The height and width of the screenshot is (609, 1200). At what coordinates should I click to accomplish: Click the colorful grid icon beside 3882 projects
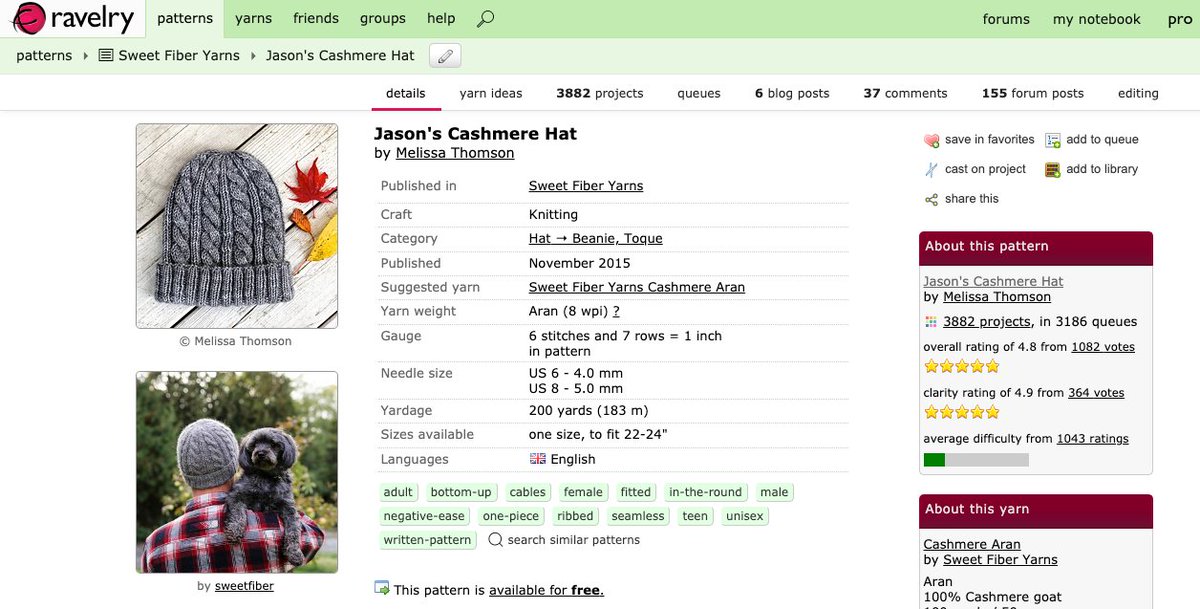tap(931, 322)
